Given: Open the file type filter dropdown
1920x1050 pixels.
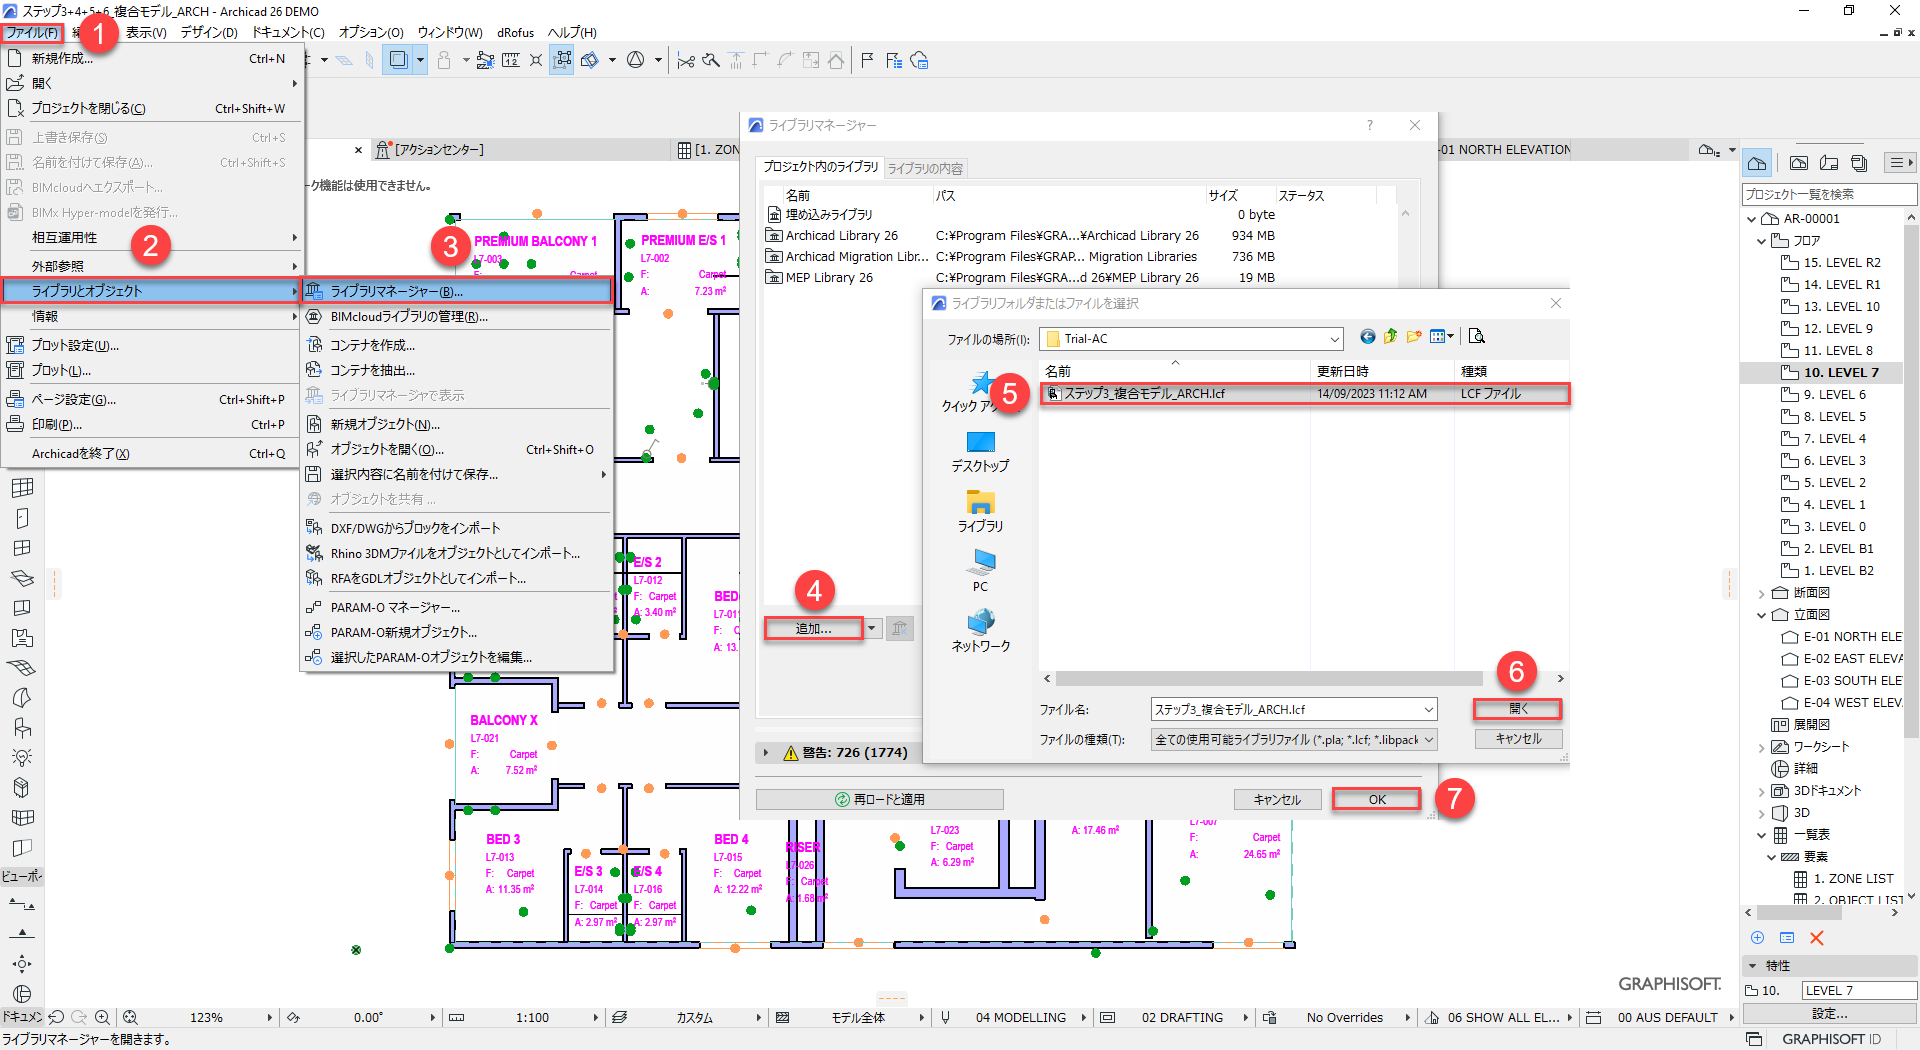Looking at the screenshot, I should 1429,740.
